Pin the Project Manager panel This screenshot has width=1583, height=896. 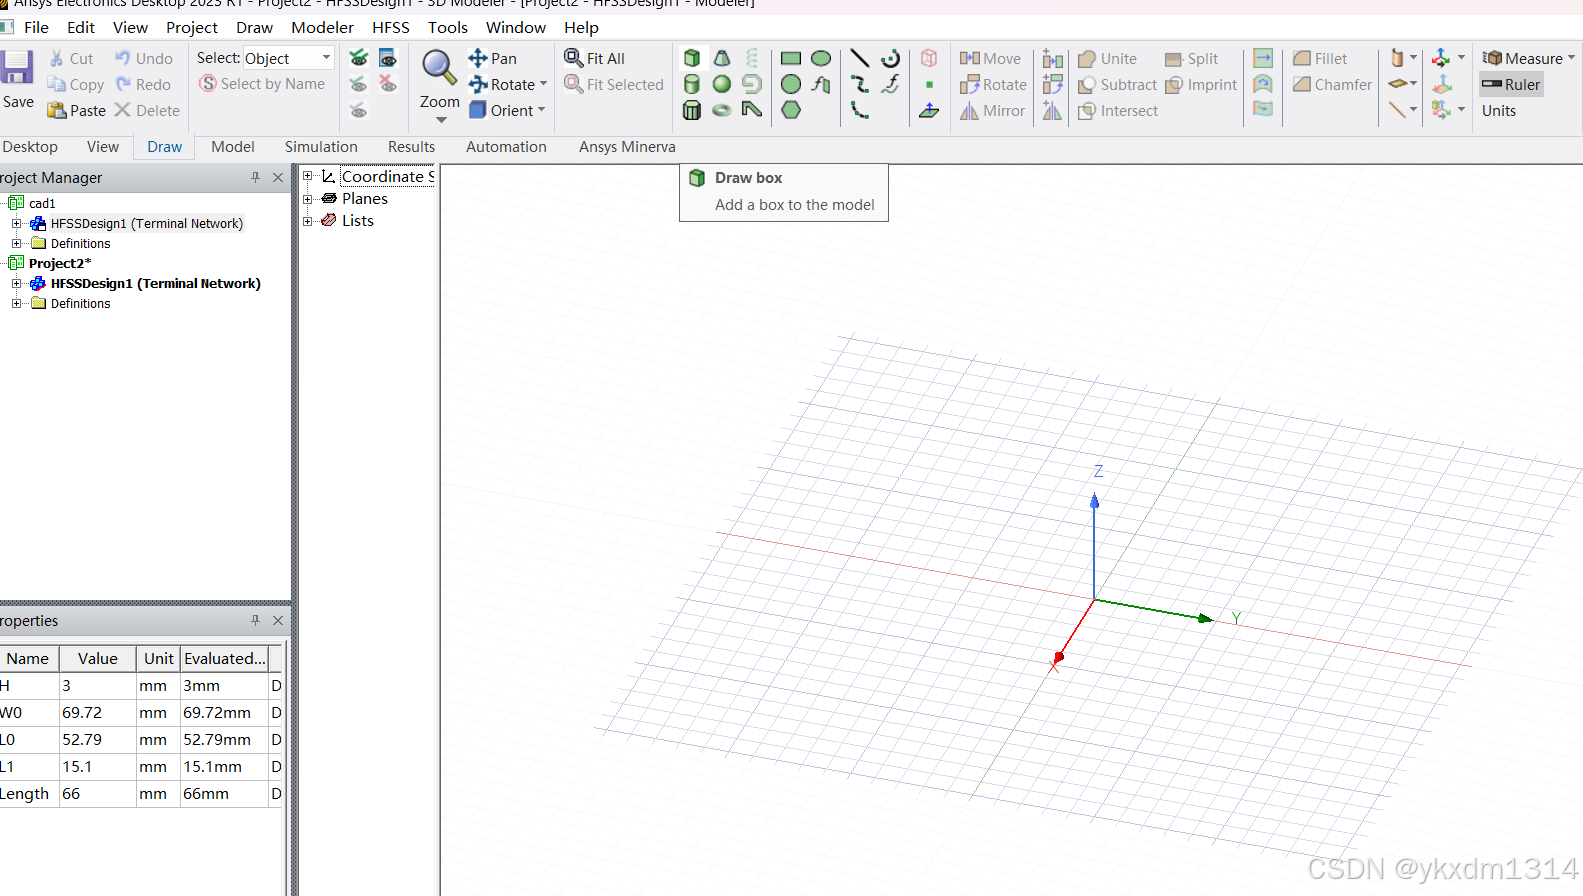pyautogui.click(x=255, y=177)
